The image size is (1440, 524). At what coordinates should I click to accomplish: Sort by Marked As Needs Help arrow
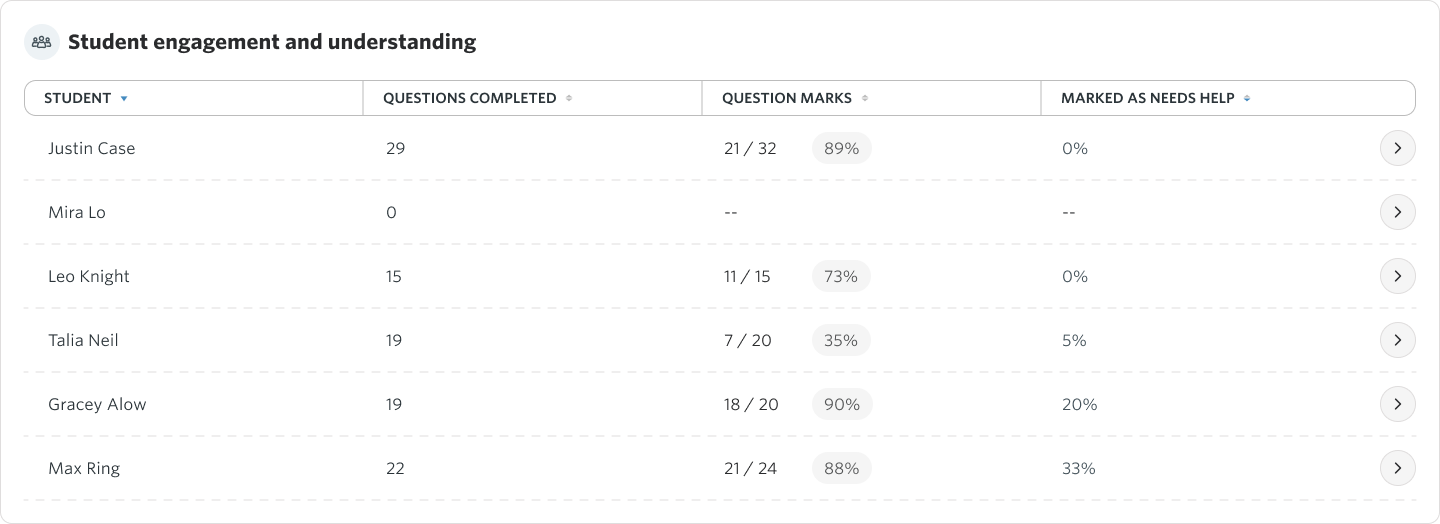1247,98
